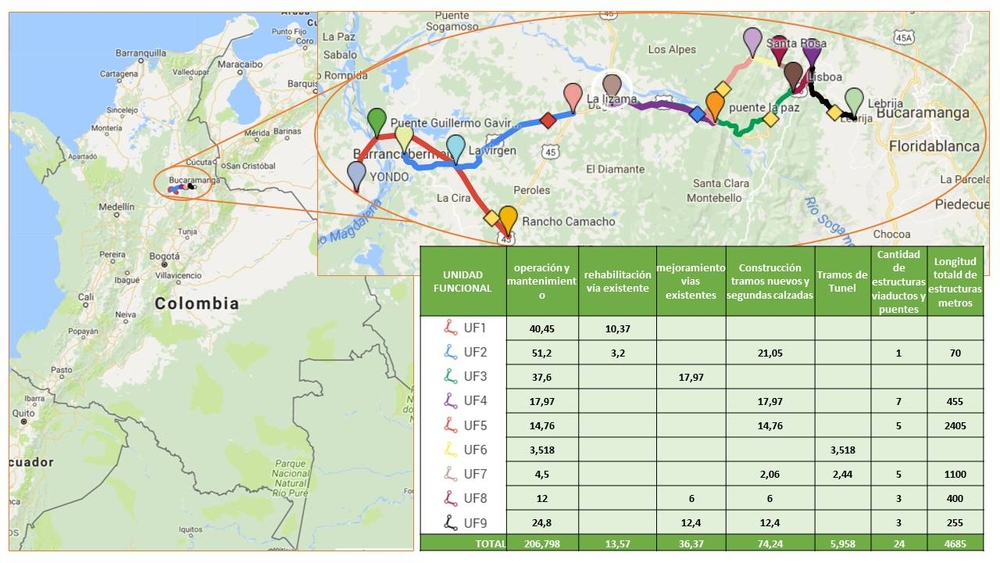Image resolution: width=1000 pixels, height=563 pixels.
Task: Select the crimson pin at Santa Rosa
Action: [779, 50]
